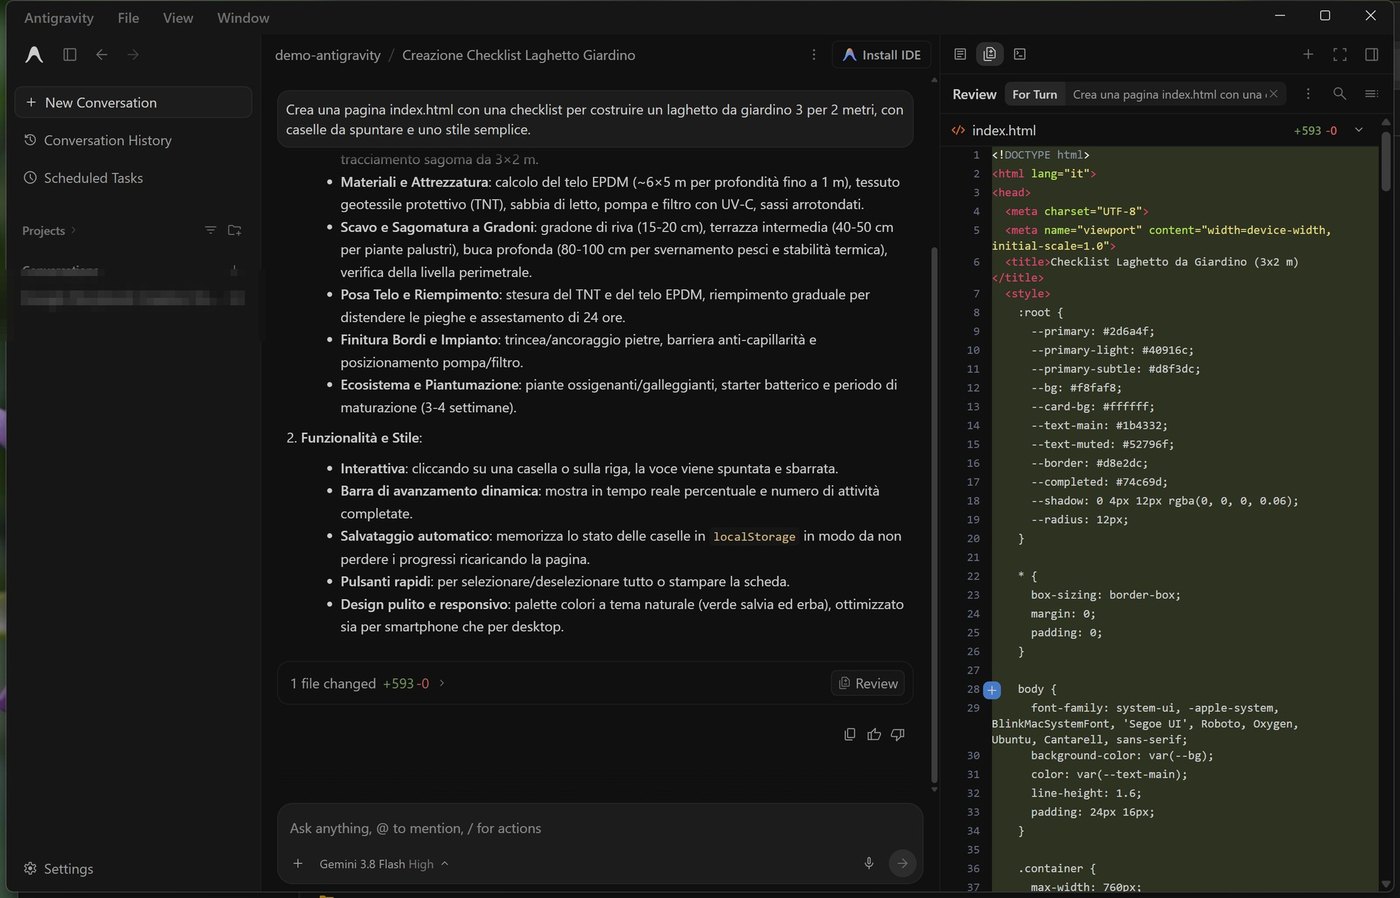The image size is (1400, 898).
Task: Click the plus icon in the right panel header
Action: pyautogui.click(x=1308, y=54)
